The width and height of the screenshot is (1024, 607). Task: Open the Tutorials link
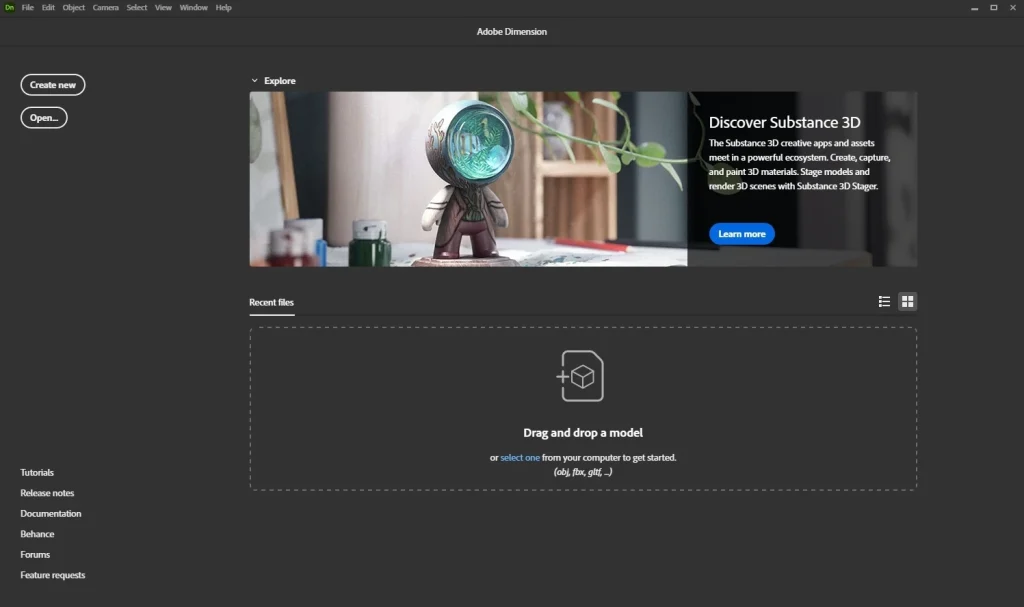[x=37, y=472]
